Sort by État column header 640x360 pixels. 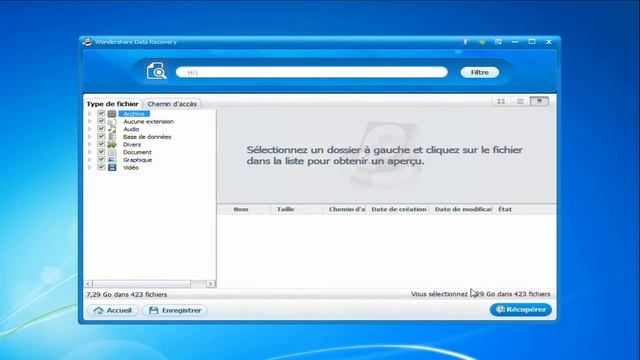point(505,209)
